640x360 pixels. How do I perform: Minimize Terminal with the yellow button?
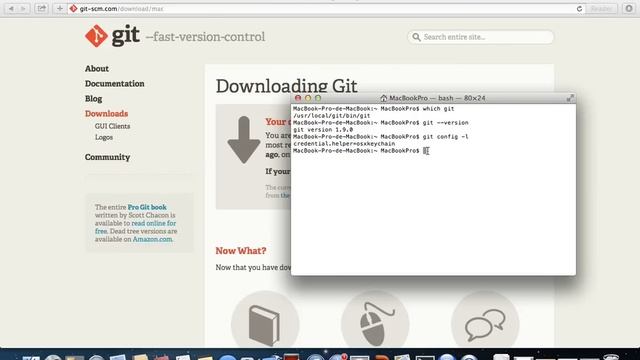click(x=308, y=98)
